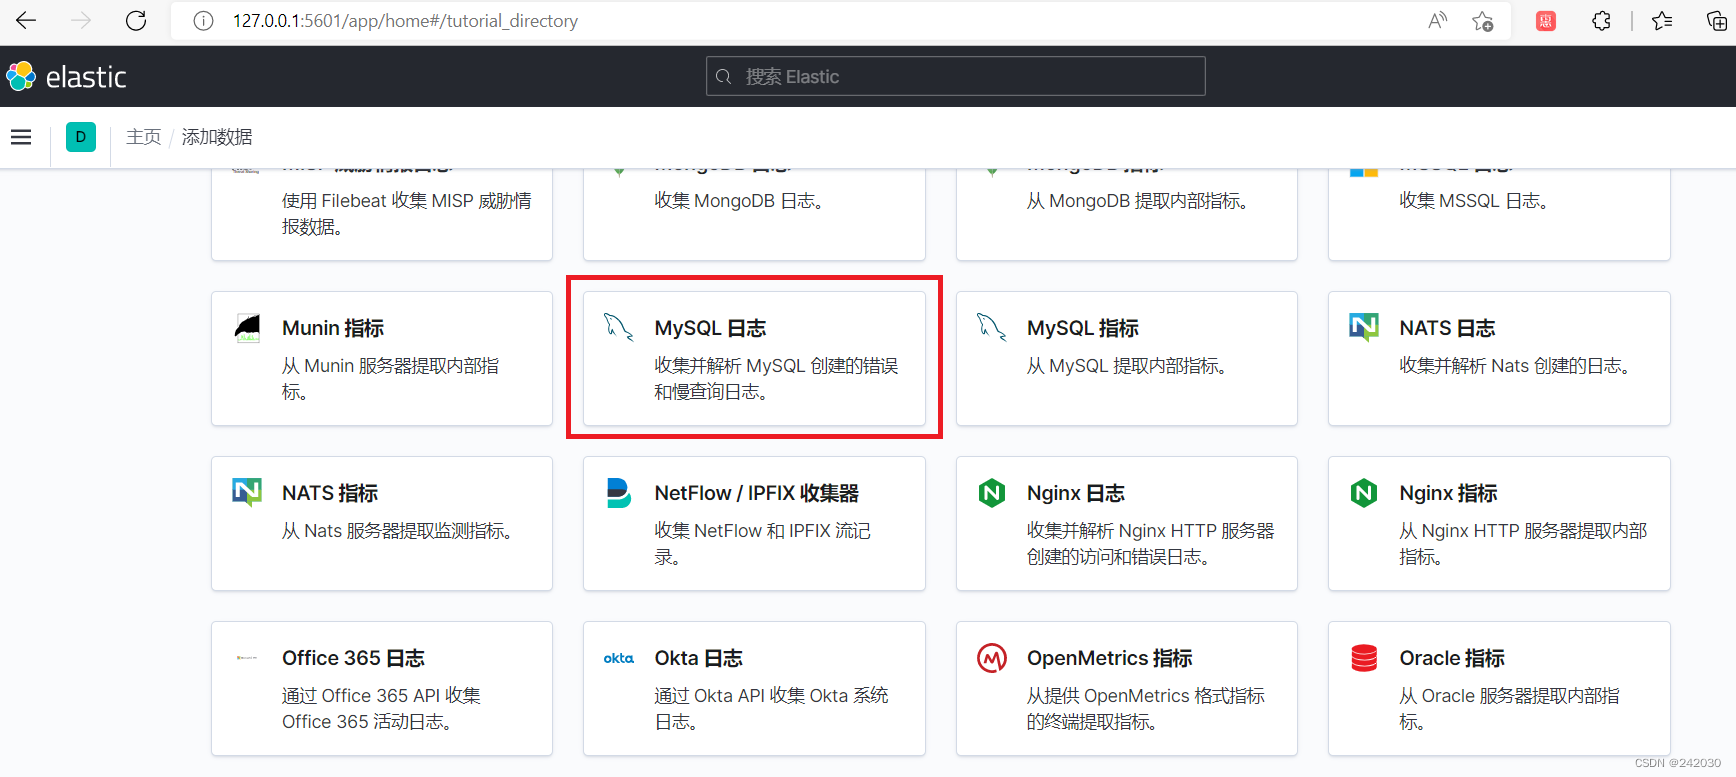
Task: Click the Nginx 日志 icon
Action: click(991, 492)
